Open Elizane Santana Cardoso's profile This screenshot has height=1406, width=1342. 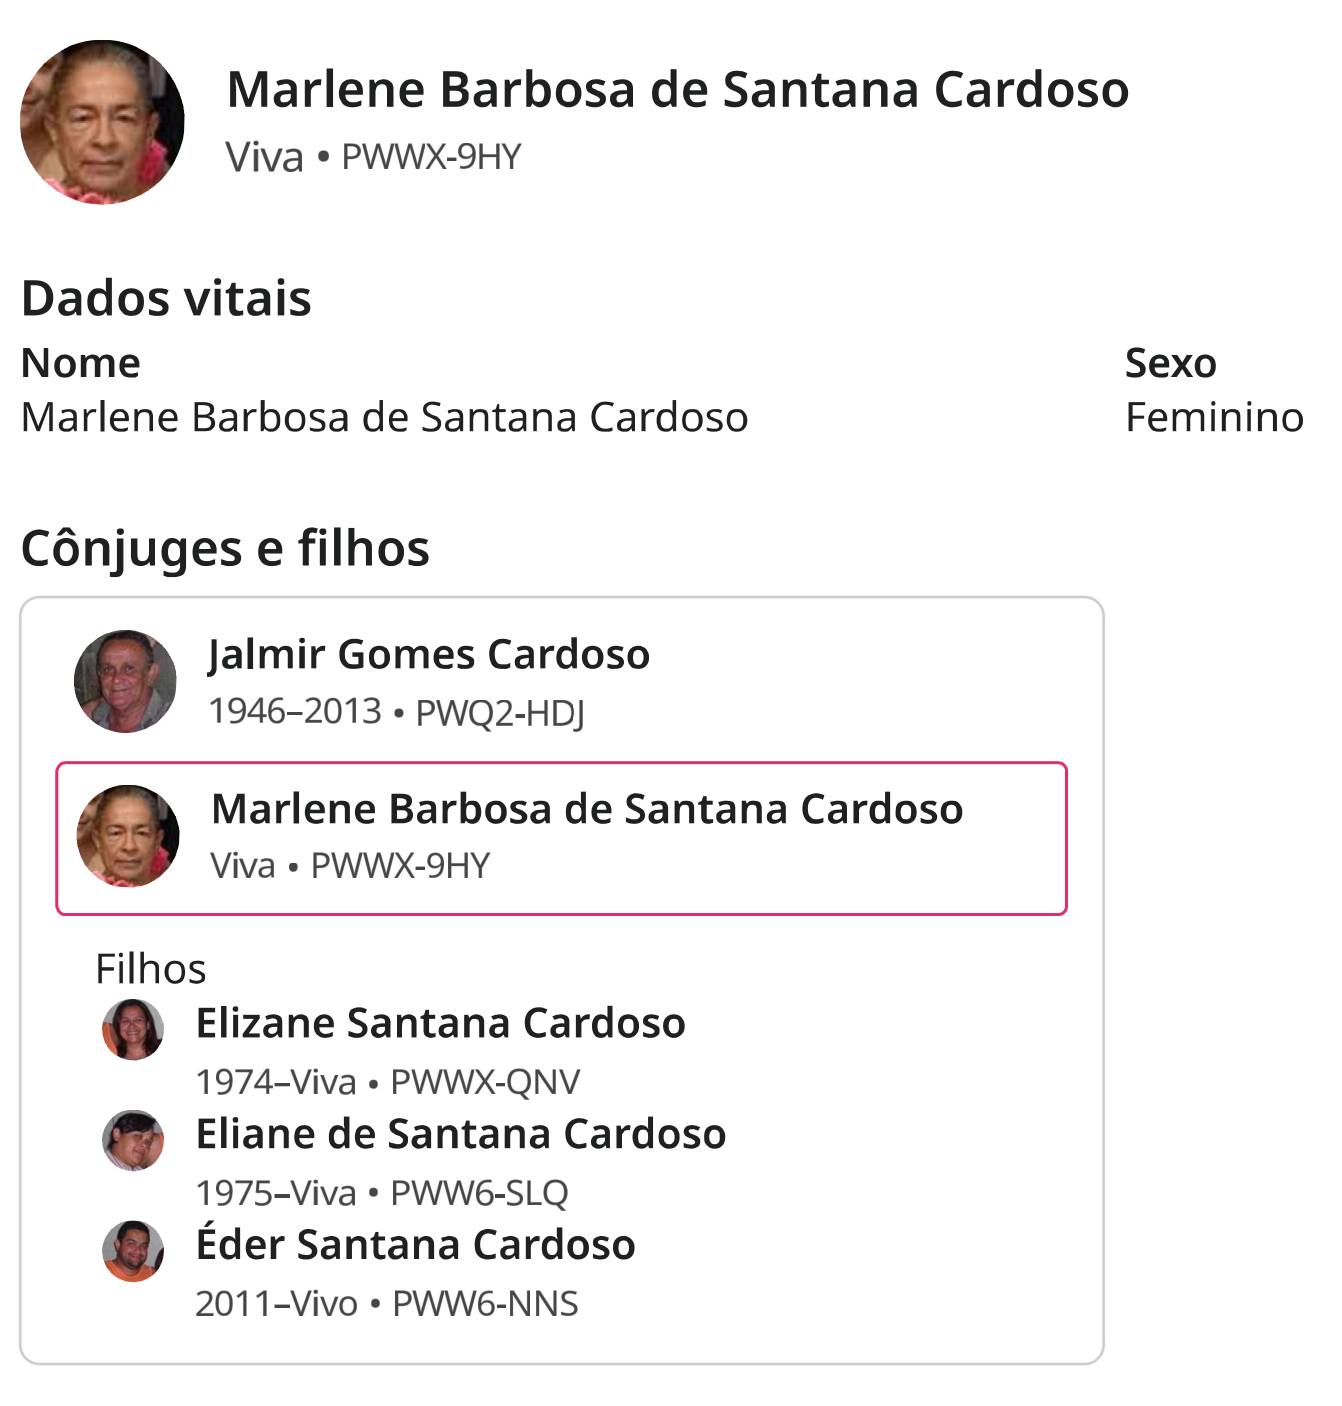click(x=441, y=1023)
